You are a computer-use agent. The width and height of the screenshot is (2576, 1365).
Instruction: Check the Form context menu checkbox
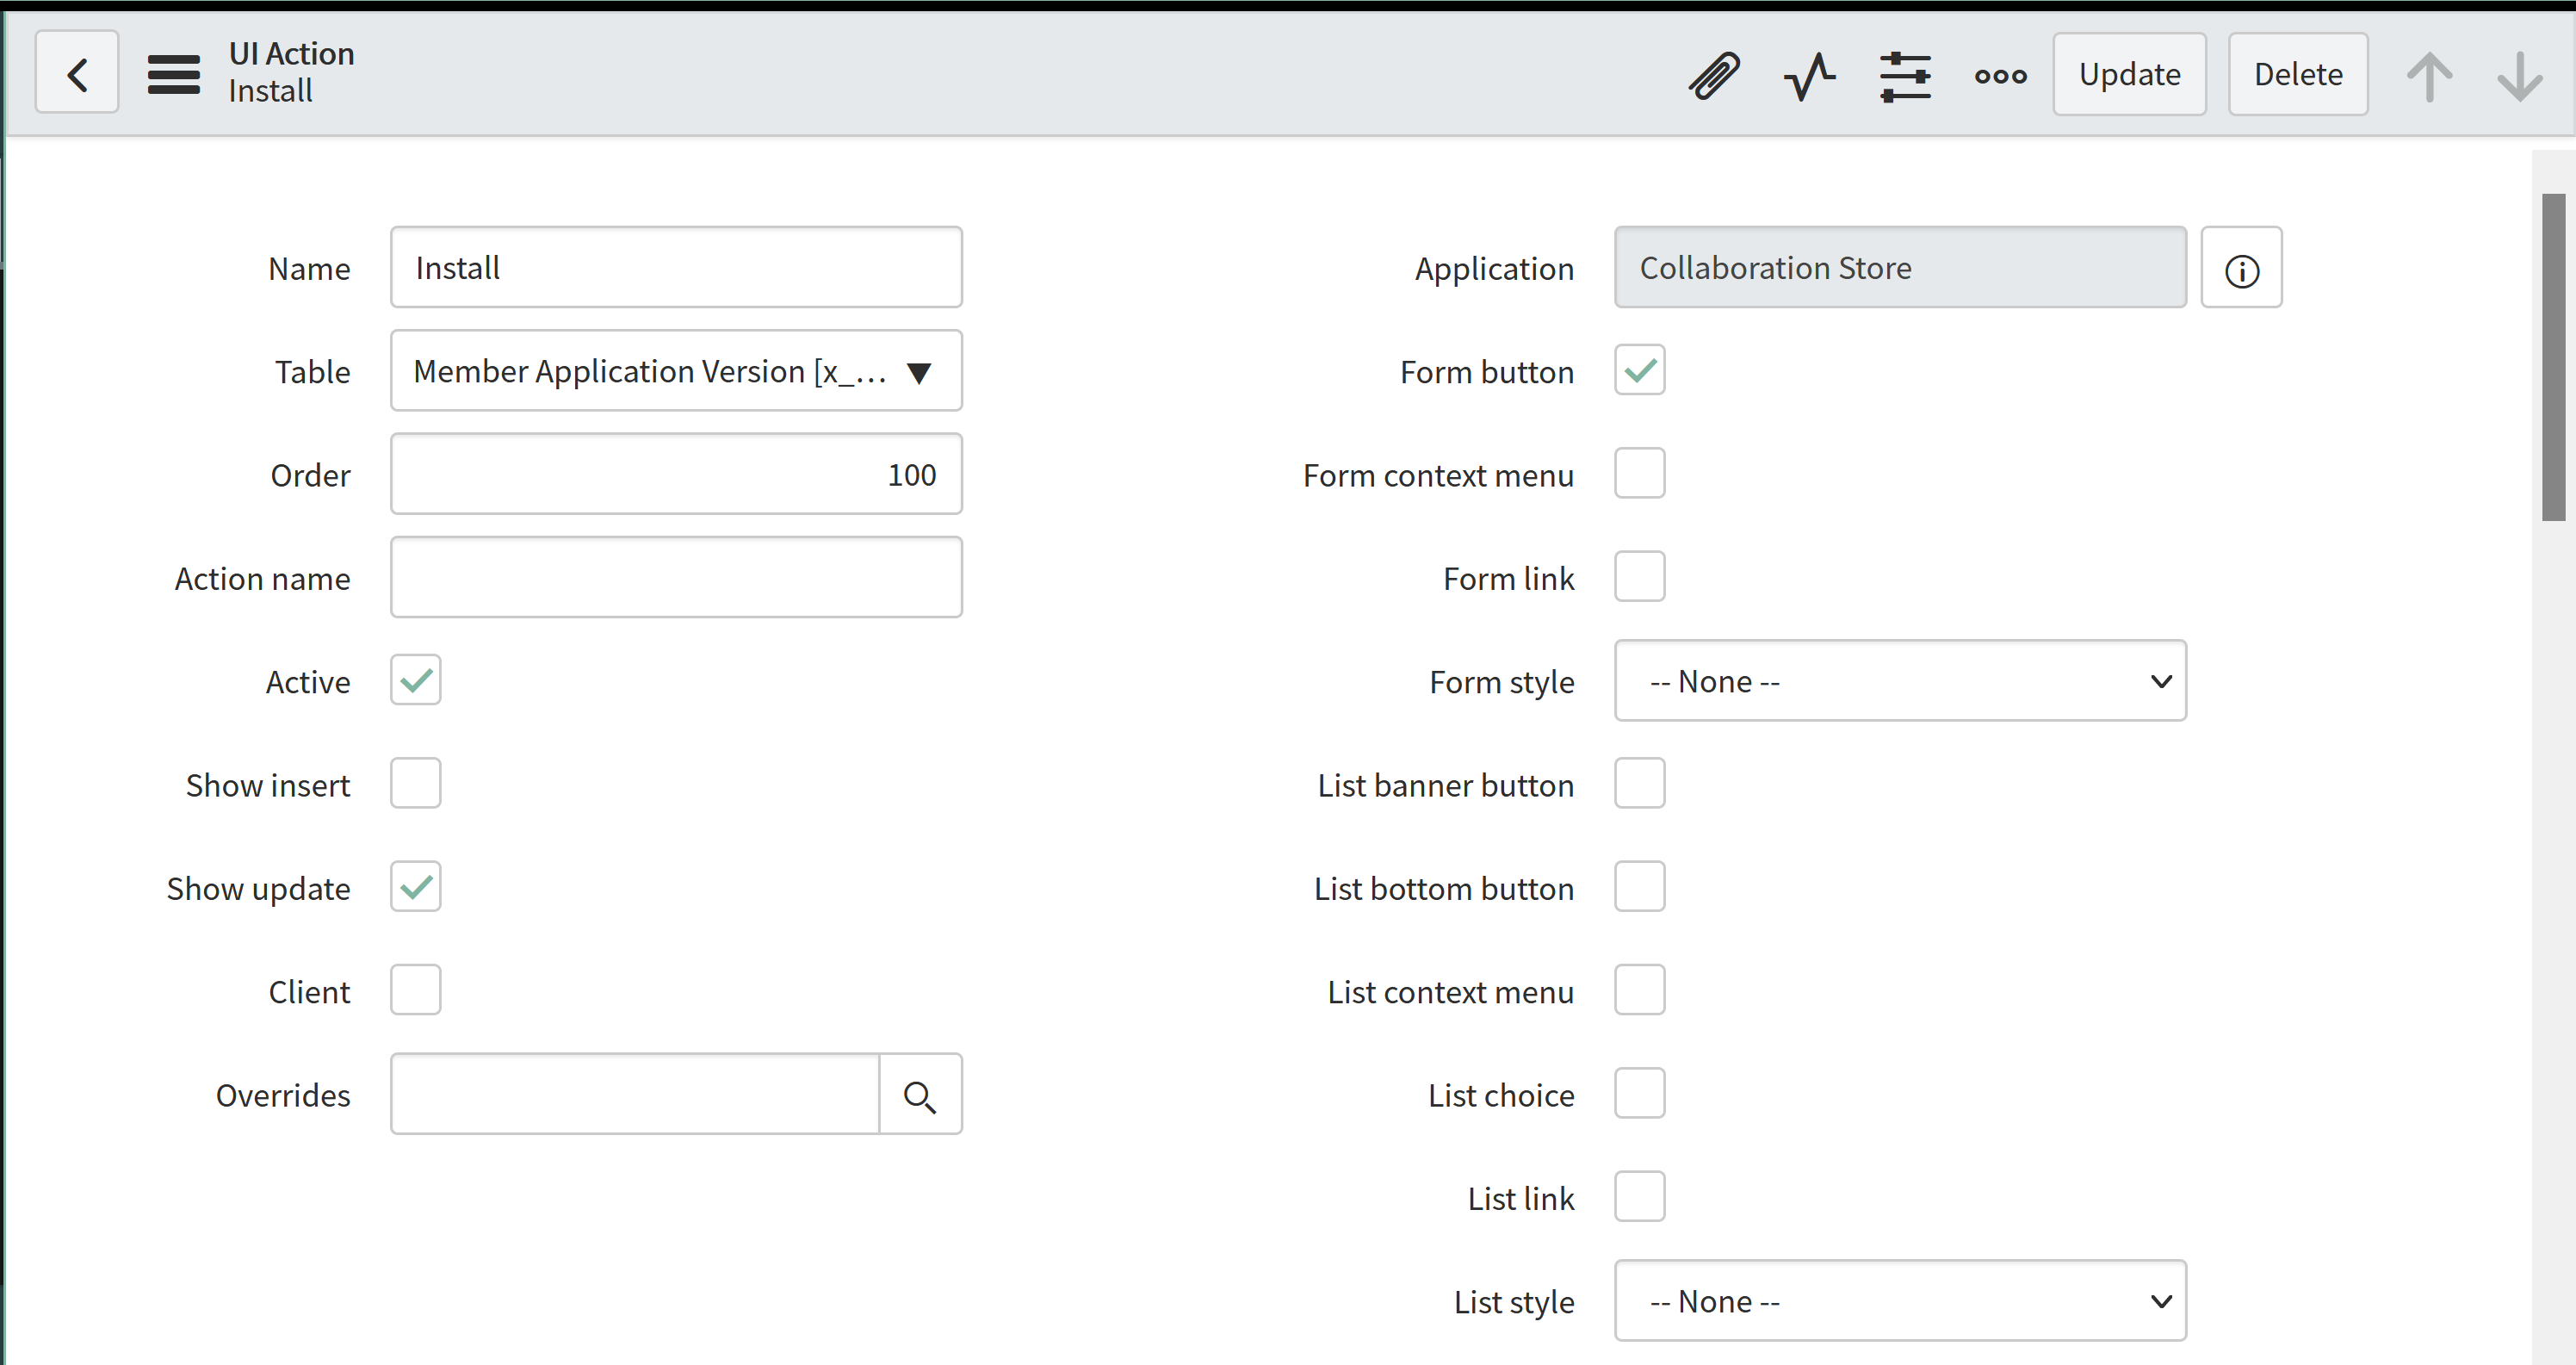pos(1639,474)
